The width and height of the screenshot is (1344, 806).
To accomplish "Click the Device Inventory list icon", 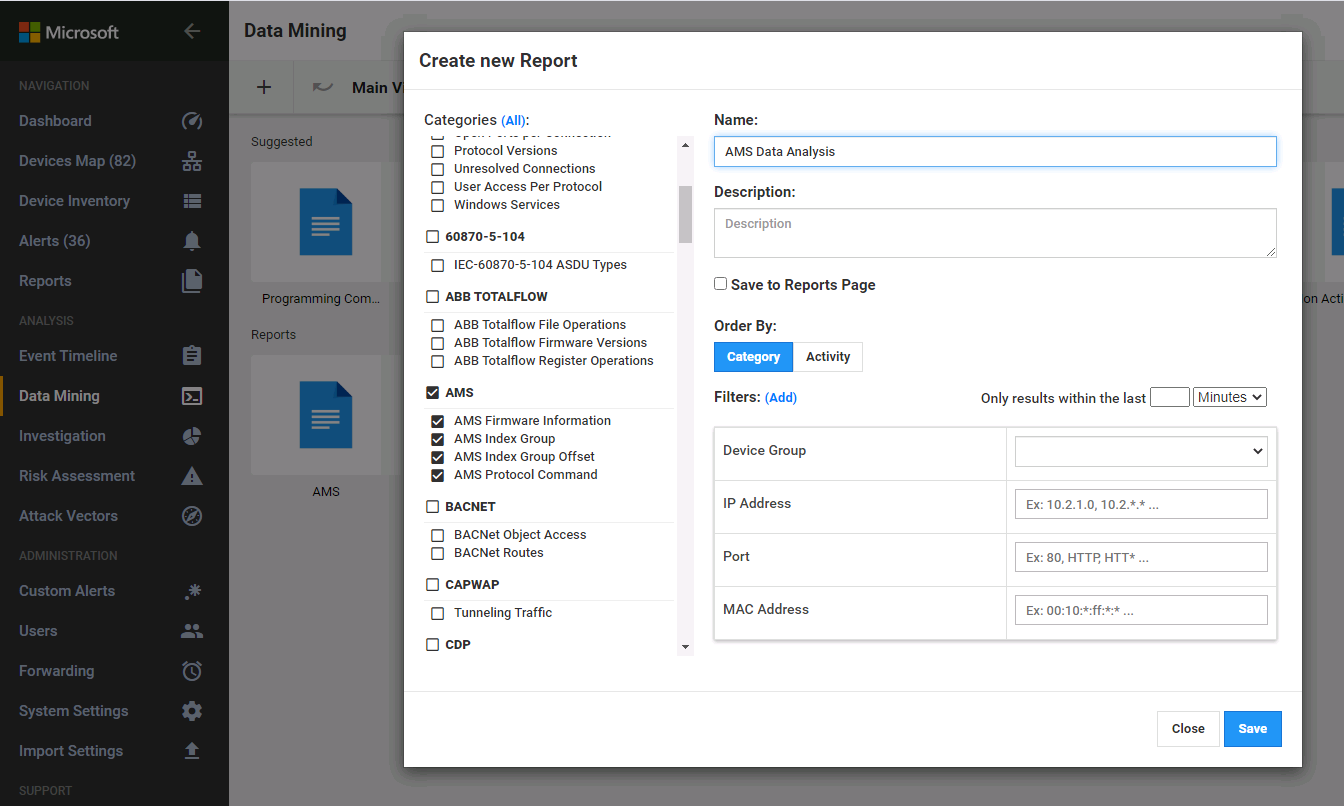I will point(192,201).
